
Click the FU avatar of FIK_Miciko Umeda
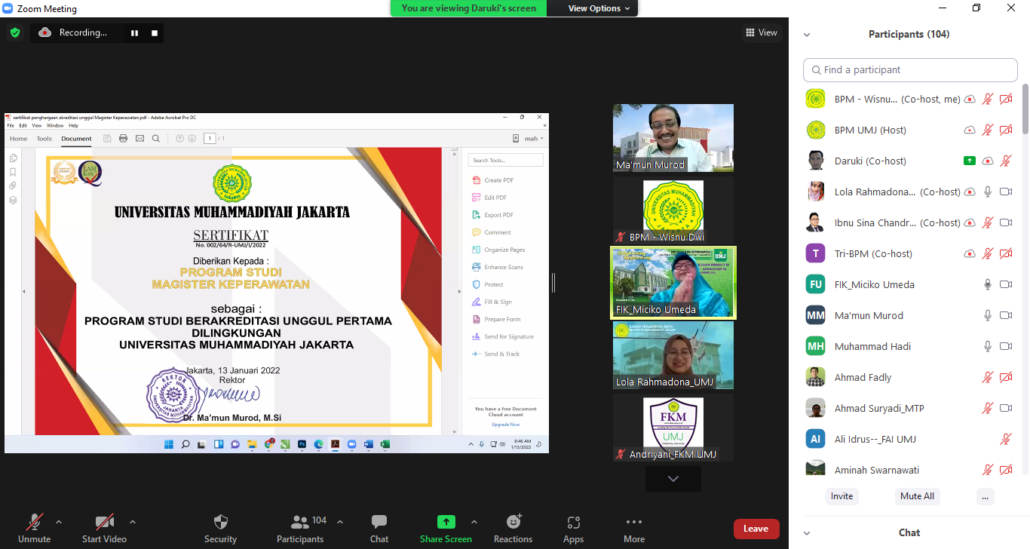(816, 284)
